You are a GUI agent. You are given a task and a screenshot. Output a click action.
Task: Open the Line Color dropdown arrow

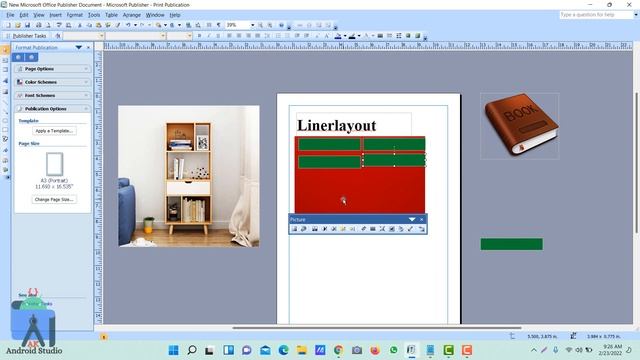pyautogui.click(x=359, y=36)
